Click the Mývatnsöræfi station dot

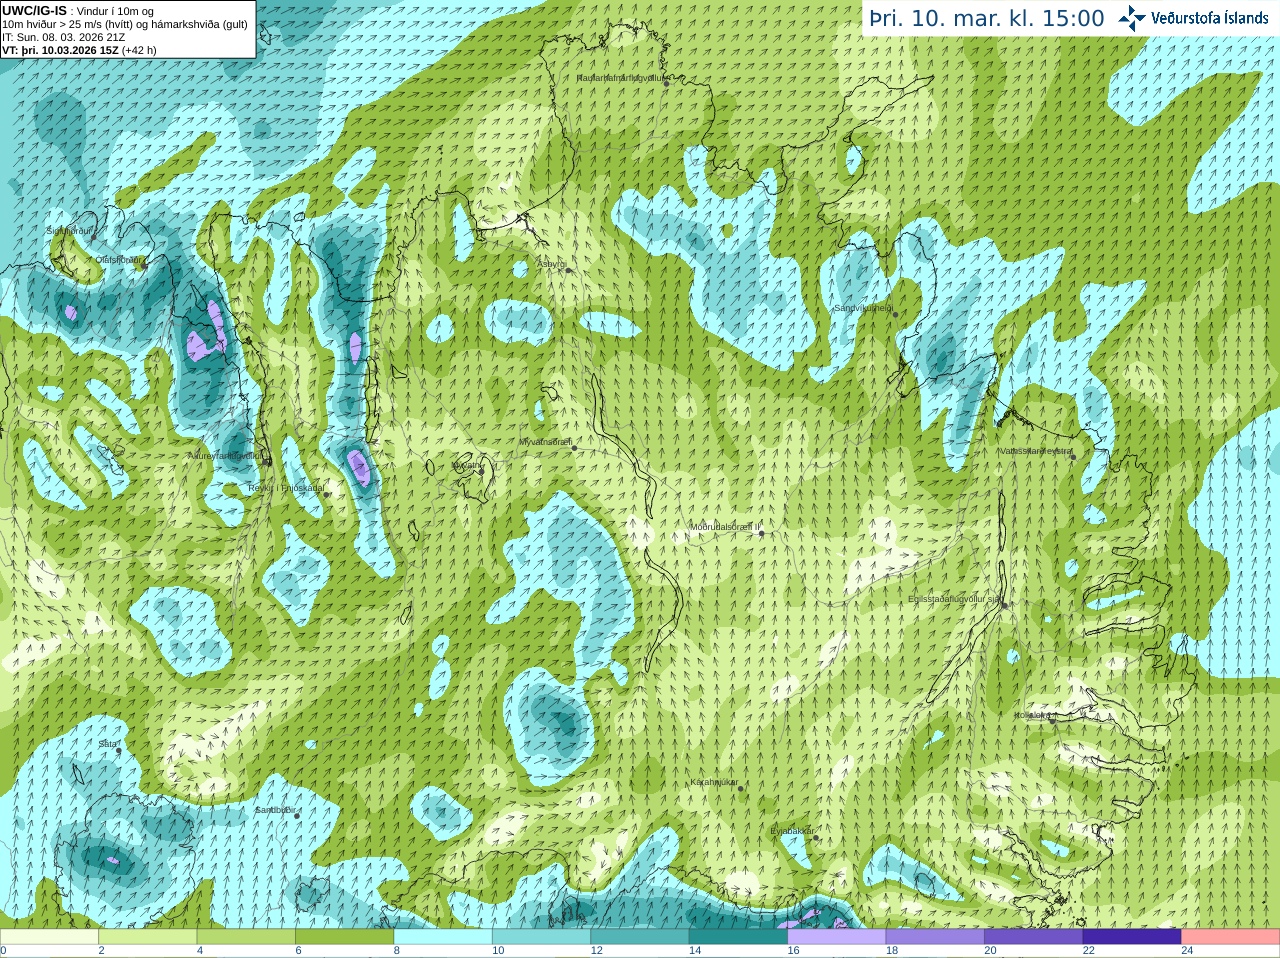coord(574,447)
